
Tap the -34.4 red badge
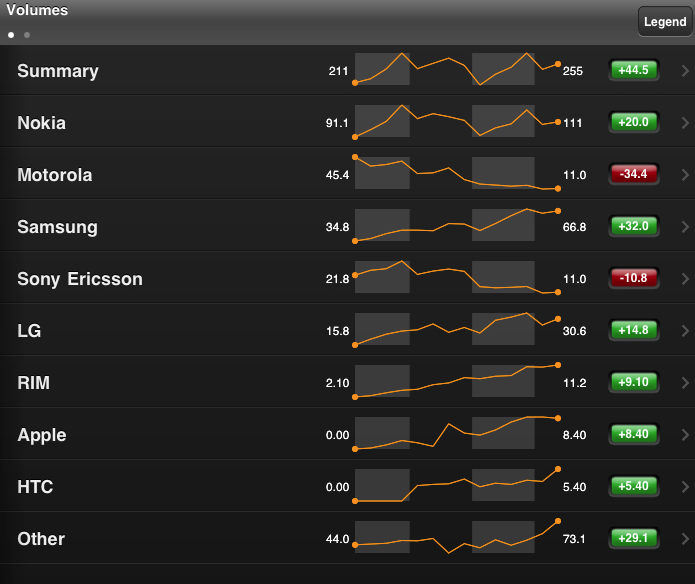pos(634,174)
